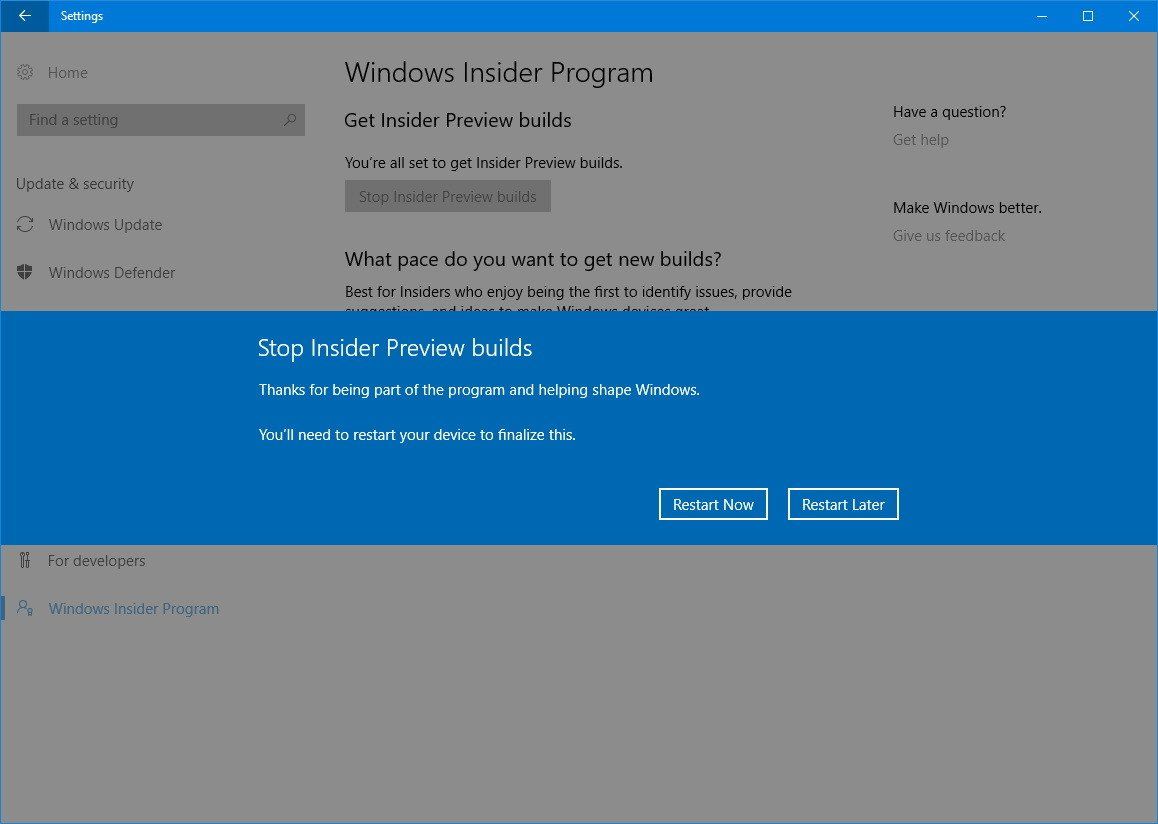
Task: Select Windows Insider Program in sidebar
Action: 133,608
